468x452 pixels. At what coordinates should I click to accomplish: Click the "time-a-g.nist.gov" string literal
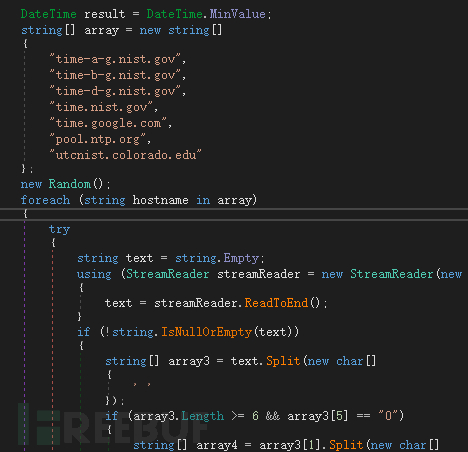[115, 59]
